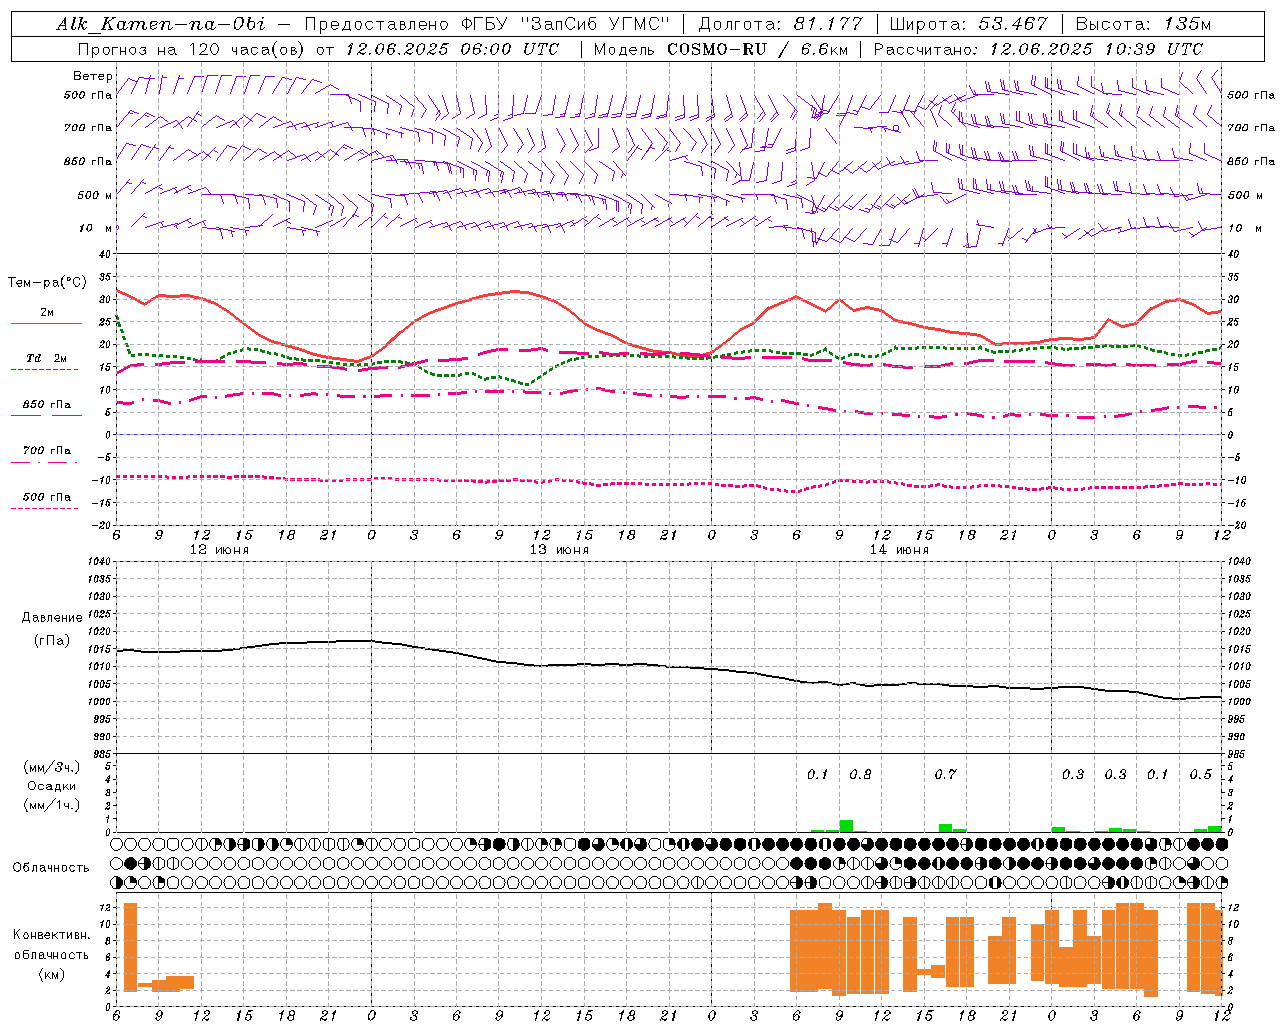Click the precipitation value 0.7
Screen dimensions: 1280x1024
[945, 774]
